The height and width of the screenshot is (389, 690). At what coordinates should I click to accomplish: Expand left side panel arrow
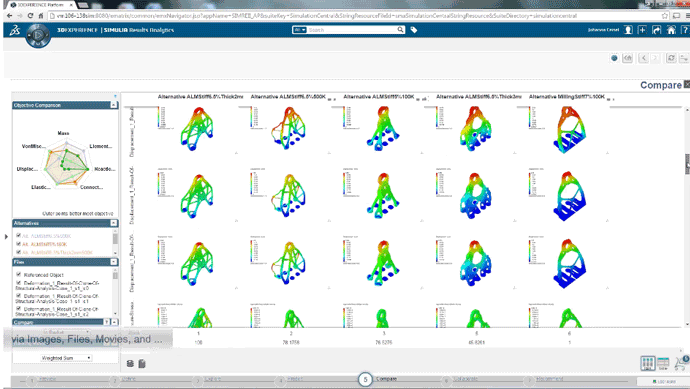pyautogui.click(x=6, y=237)
